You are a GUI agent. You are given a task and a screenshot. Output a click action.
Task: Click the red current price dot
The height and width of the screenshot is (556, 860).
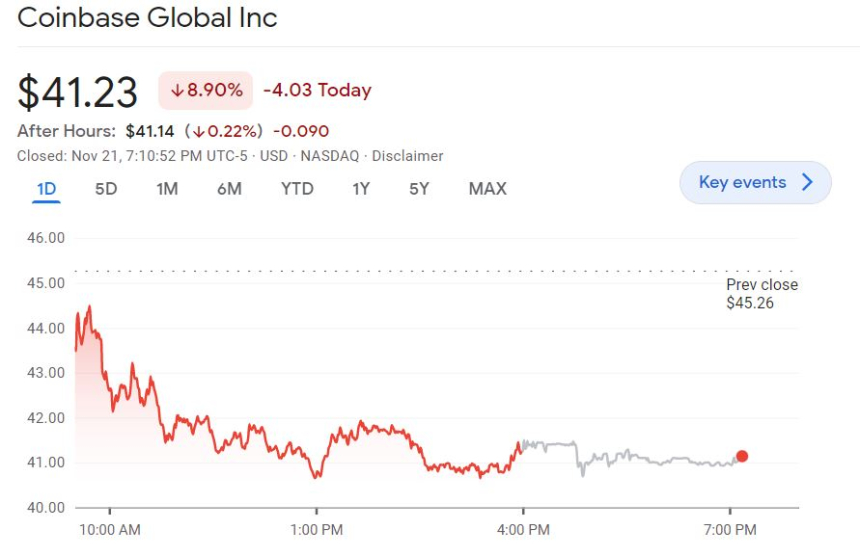point(742,457)
